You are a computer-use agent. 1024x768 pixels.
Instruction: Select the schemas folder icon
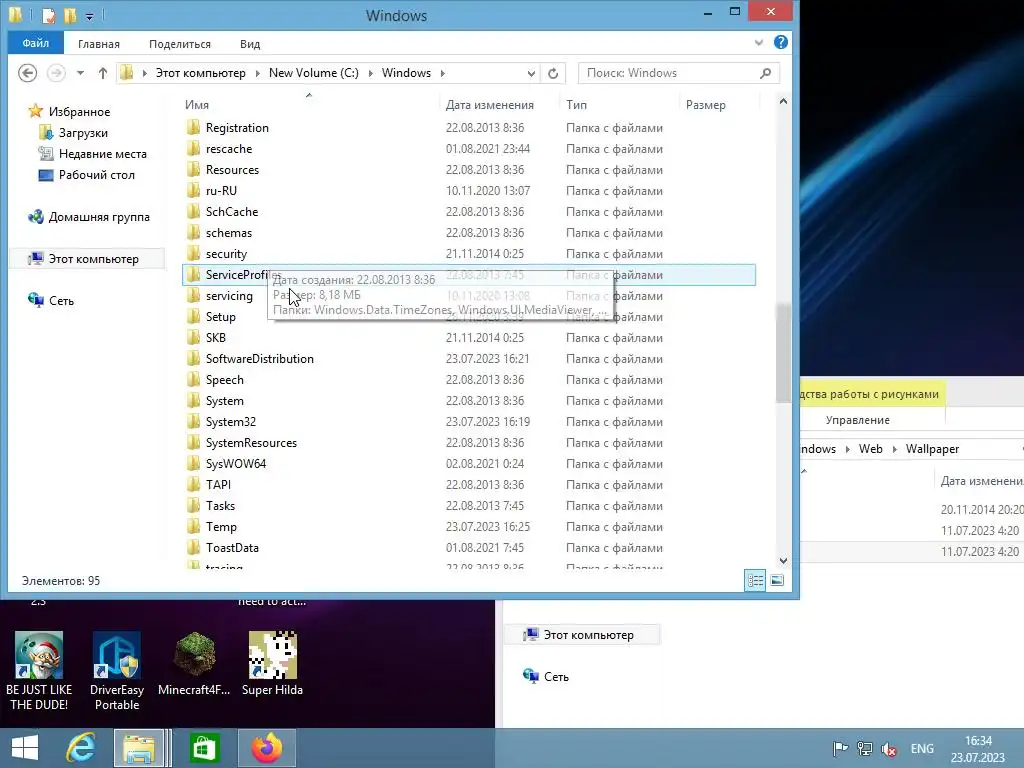tap(193, 232)
